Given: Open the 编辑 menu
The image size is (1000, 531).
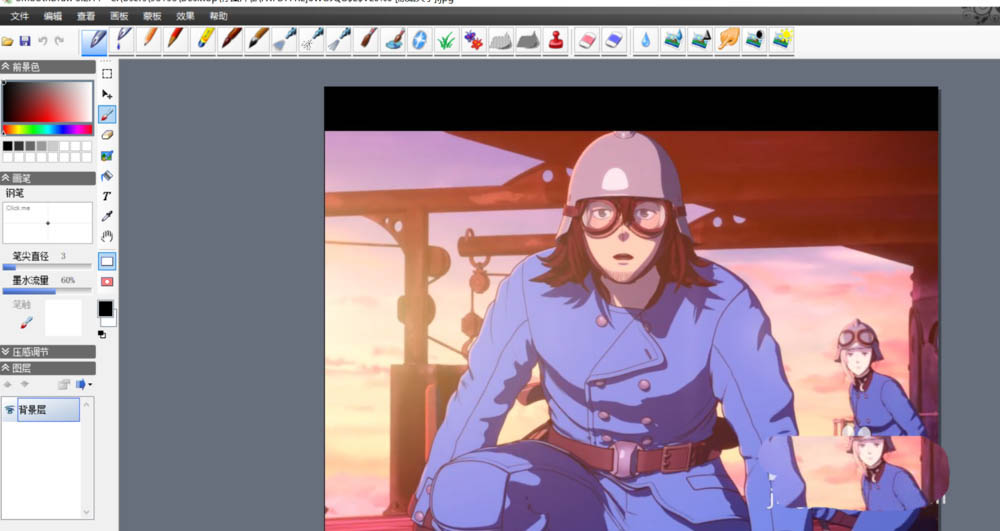Looking at the screenshot, I should pyautogui.click(x=53, y=16).
